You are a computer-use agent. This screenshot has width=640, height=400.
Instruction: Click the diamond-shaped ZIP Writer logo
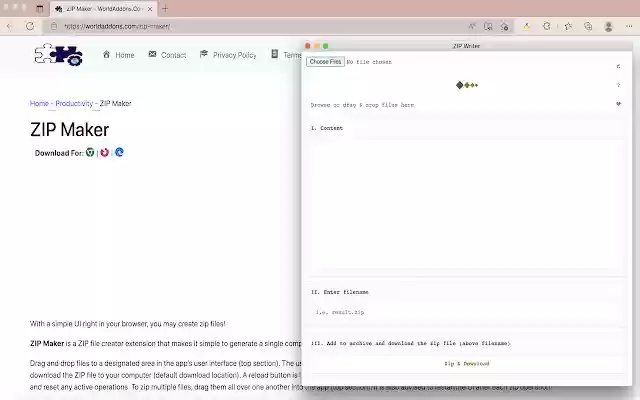[467, 85]
